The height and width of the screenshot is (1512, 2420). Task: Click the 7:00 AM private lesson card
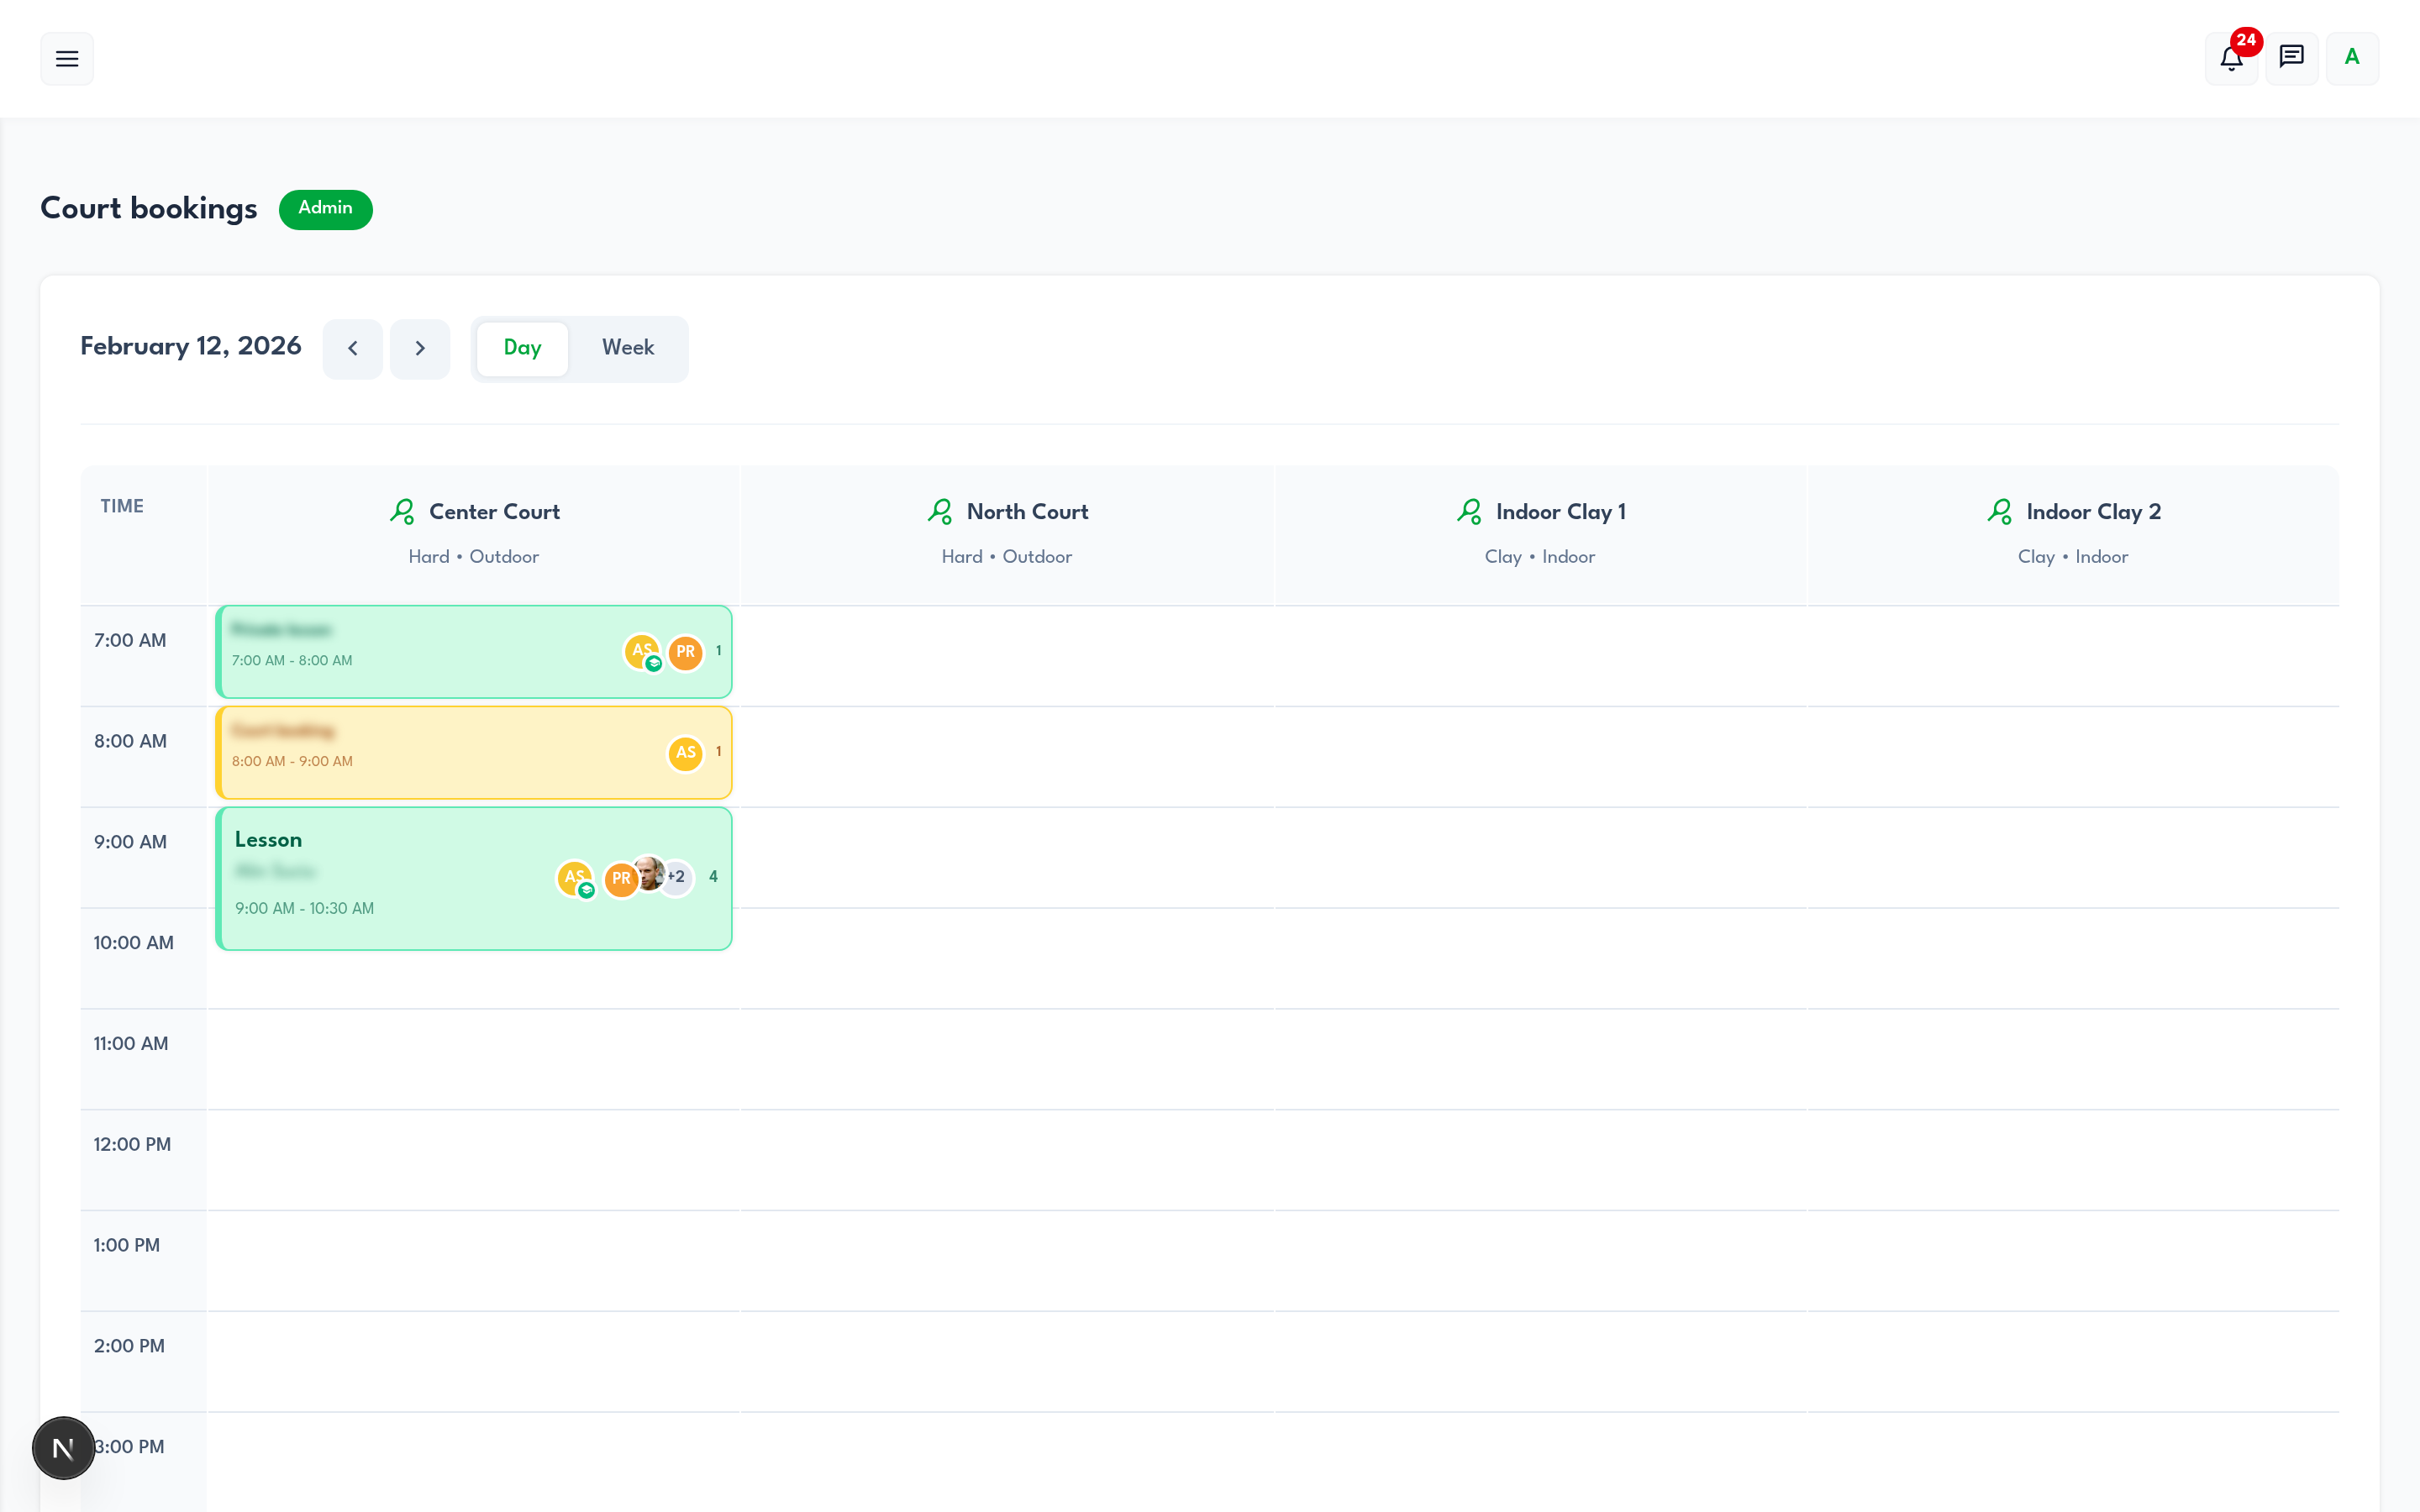pyautogui.click(x=400, y=651)
